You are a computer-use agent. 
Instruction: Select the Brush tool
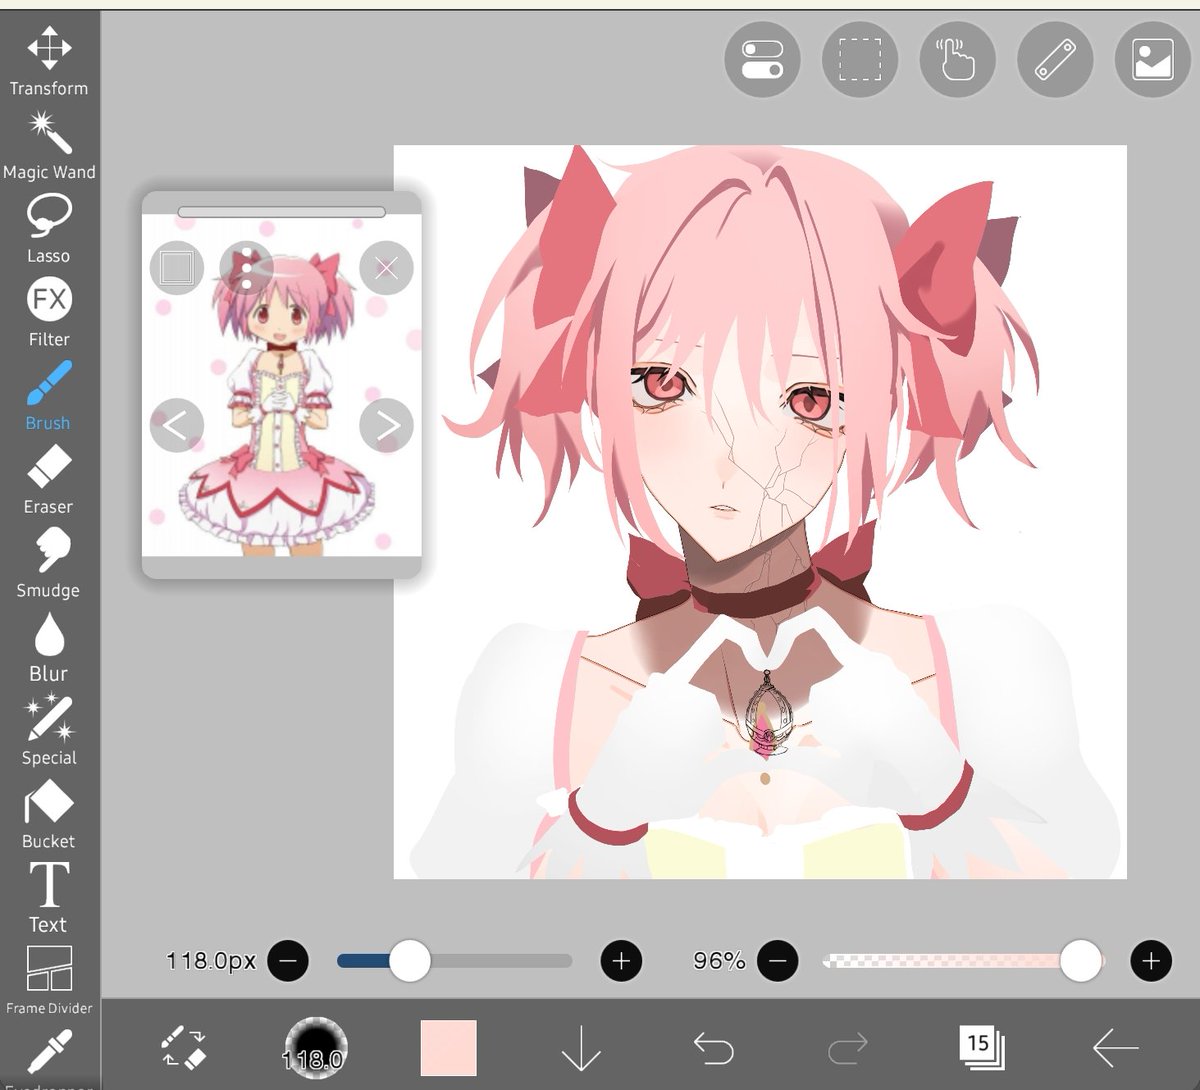pyautogui.click(x=48, y=397)
